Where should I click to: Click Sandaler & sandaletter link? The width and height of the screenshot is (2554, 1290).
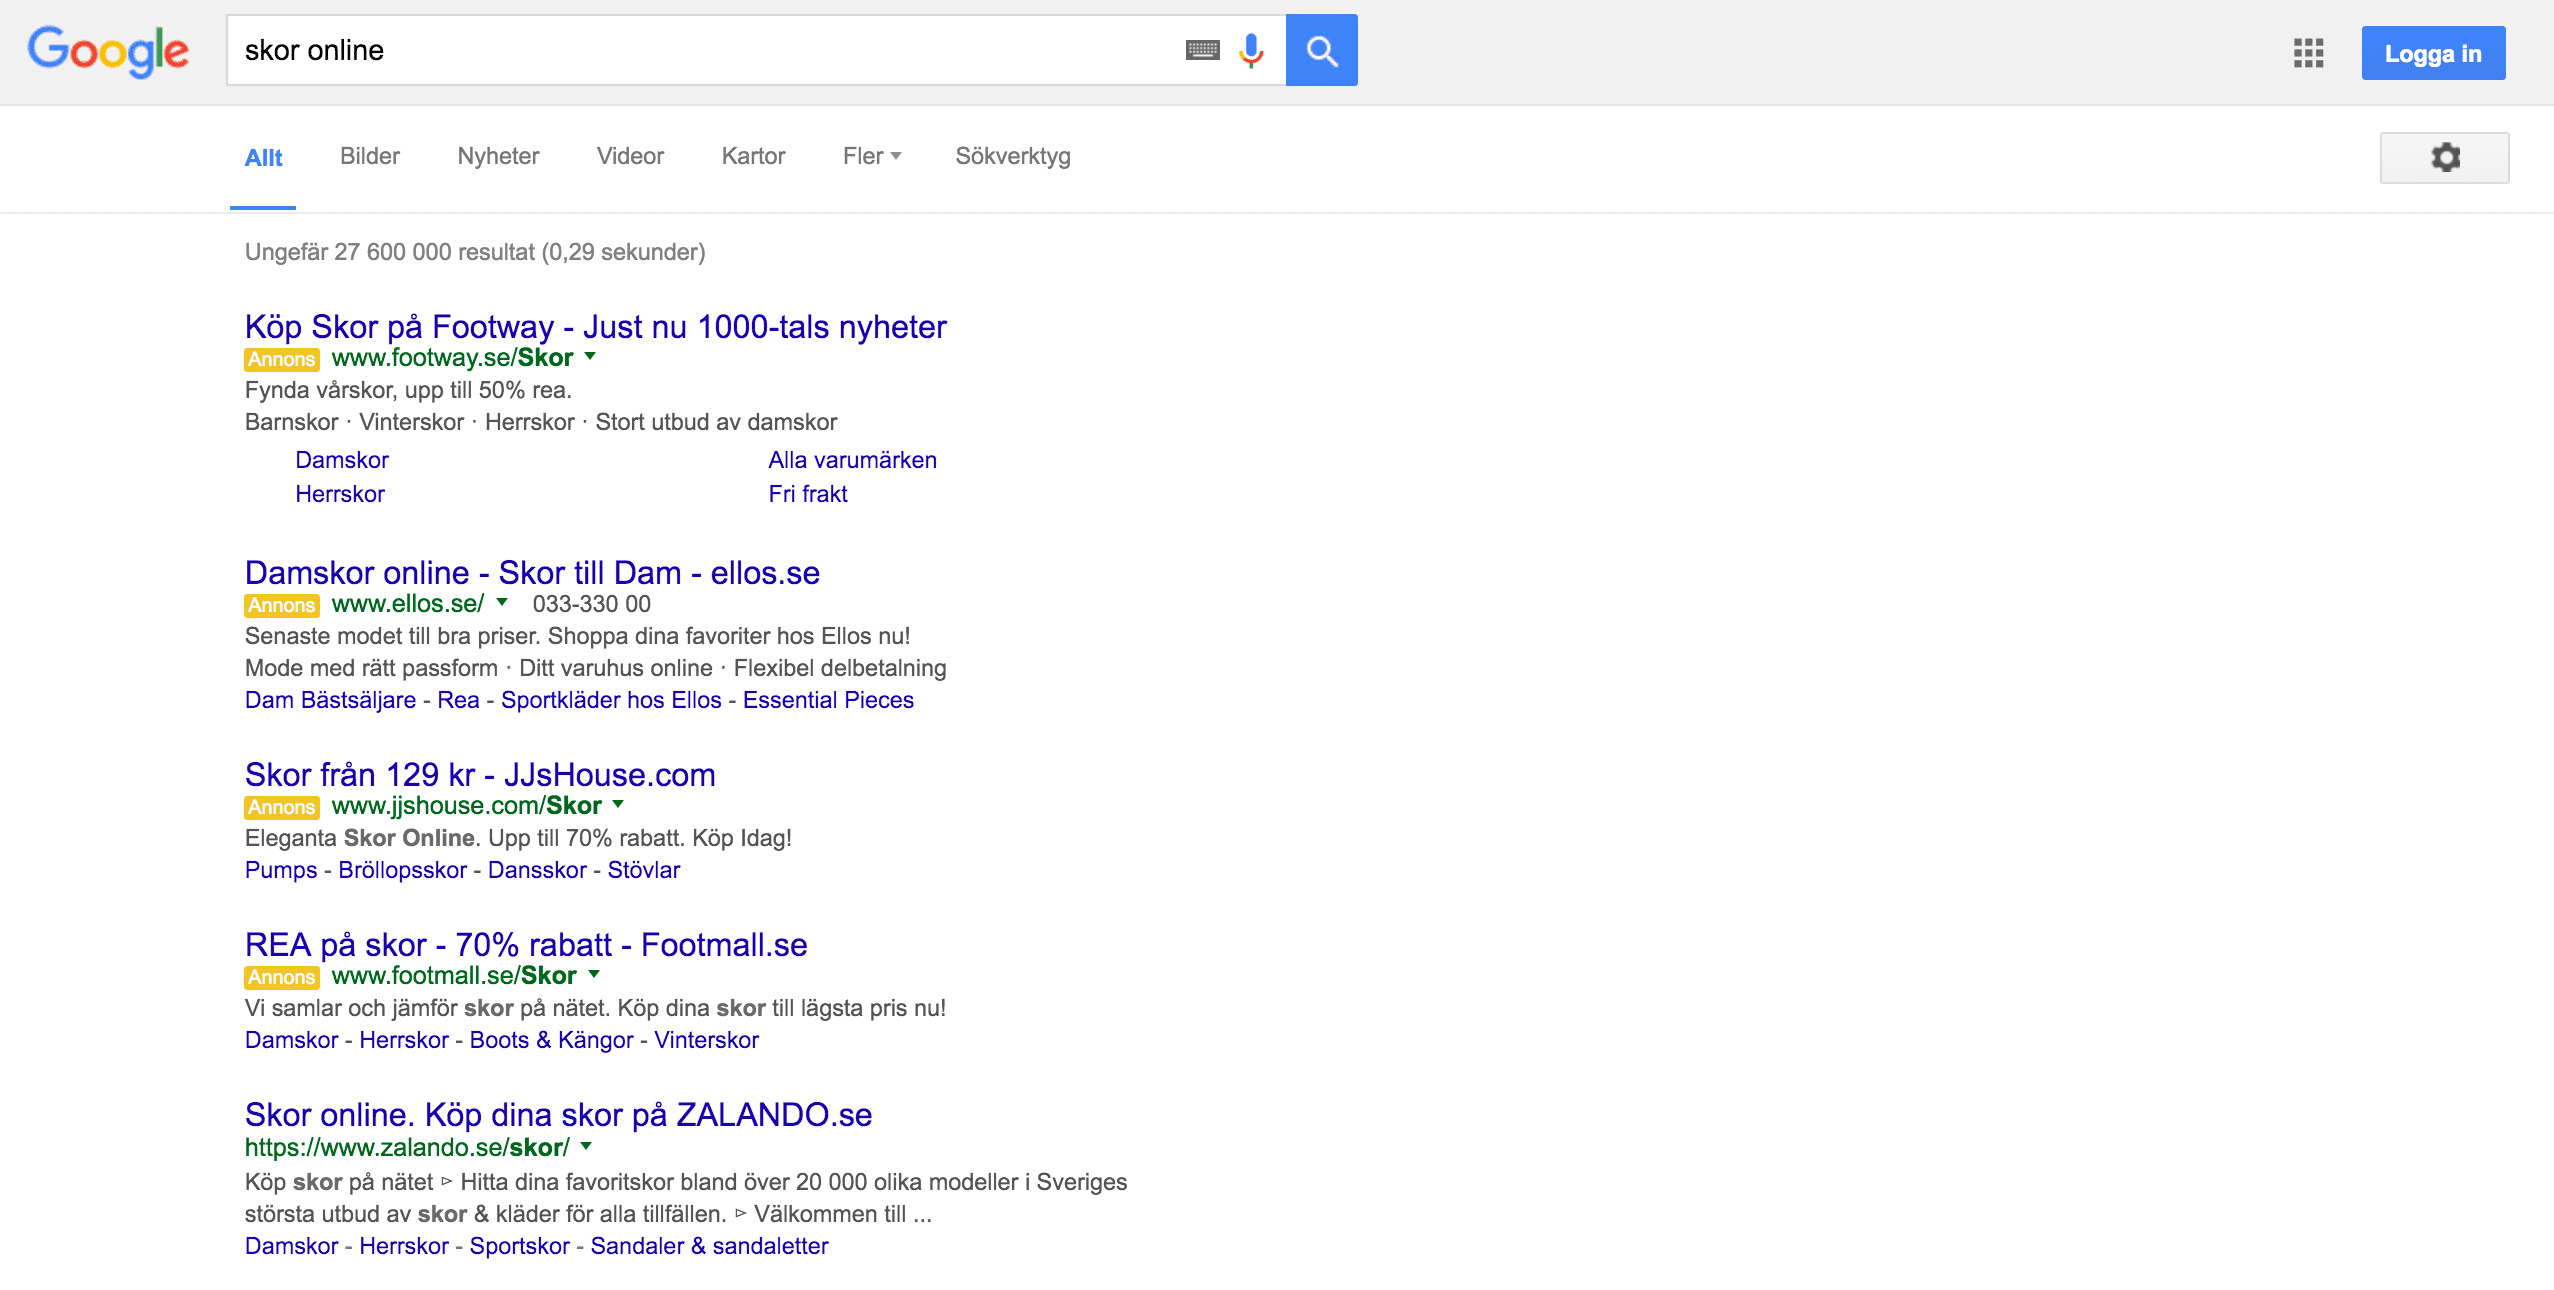(709, 1246)
